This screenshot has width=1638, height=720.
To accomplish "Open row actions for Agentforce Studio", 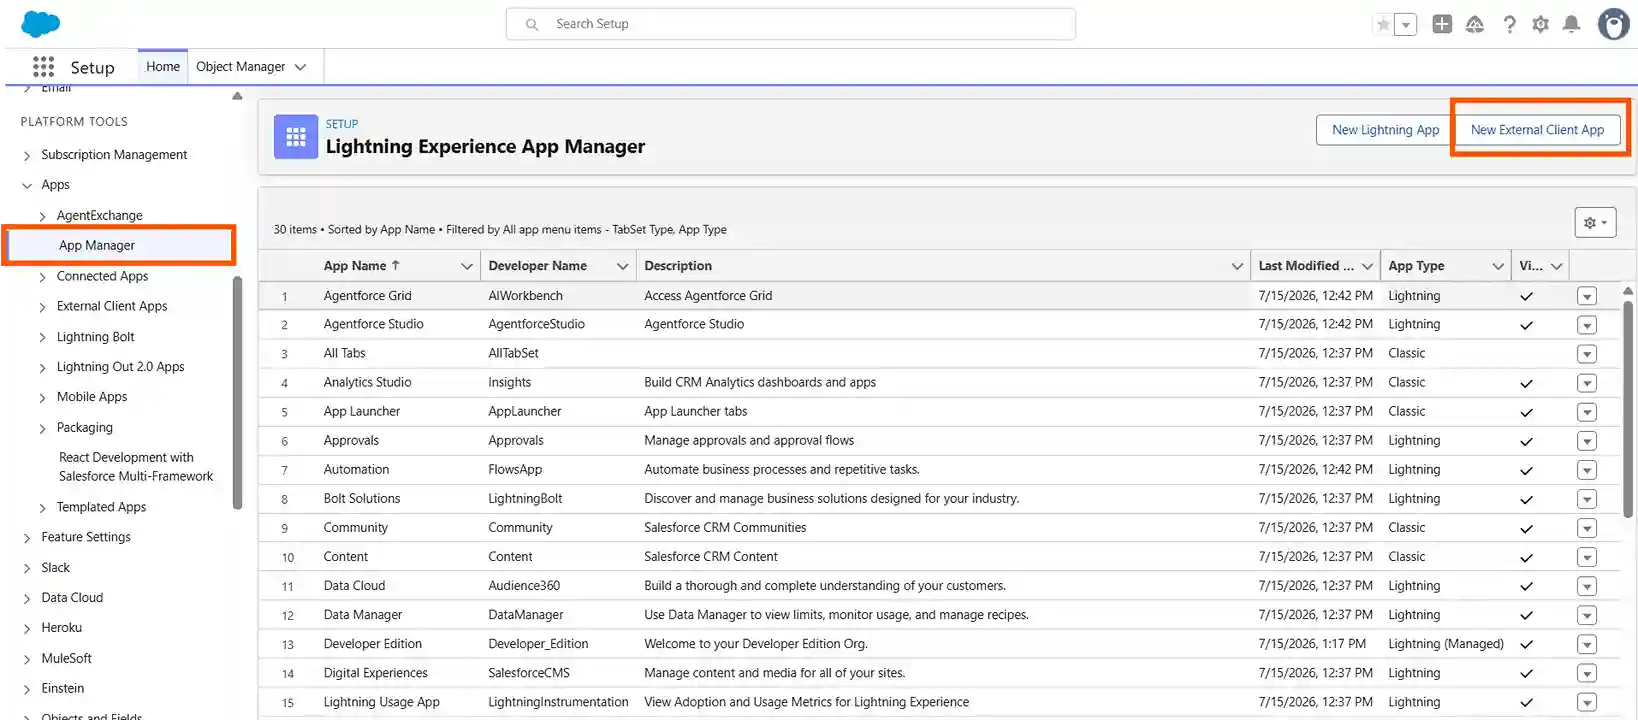I will (x=1586, y=325).
